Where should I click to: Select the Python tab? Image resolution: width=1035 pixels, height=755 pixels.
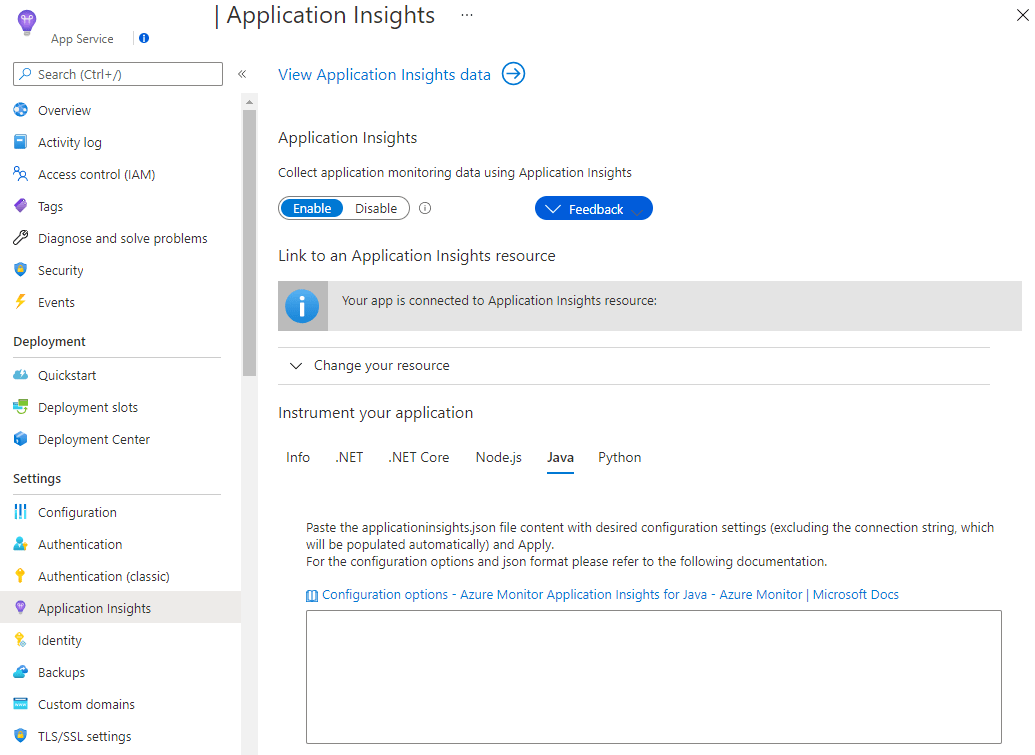pyautogui.click(x=619, y=457)
